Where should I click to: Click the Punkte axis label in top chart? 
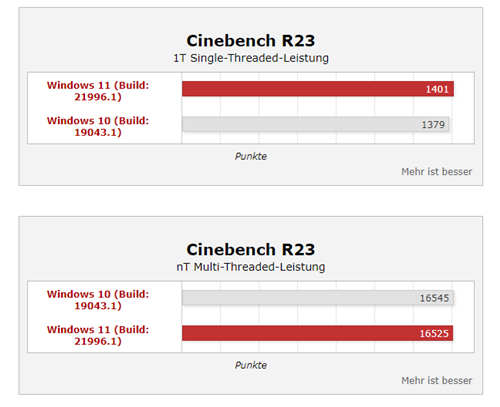(251, 156)
